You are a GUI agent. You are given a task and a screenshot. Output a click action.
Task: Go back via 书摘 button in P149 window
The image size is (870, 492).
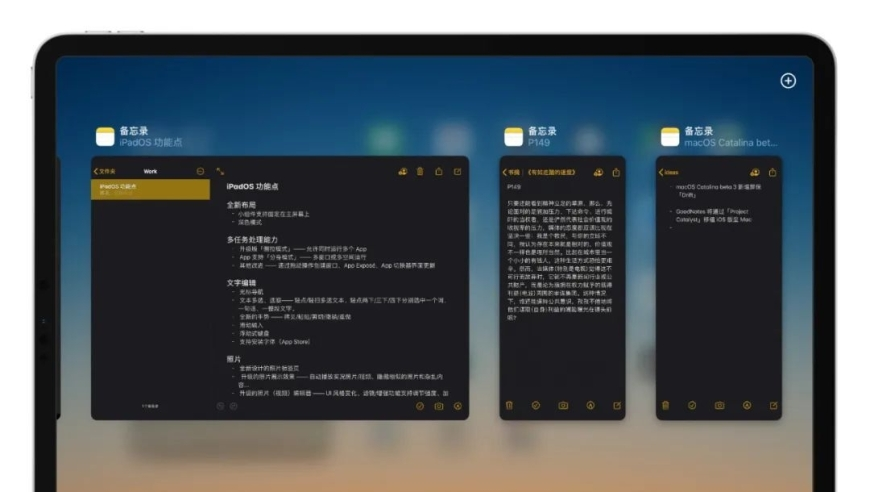(x=512, y=173)
